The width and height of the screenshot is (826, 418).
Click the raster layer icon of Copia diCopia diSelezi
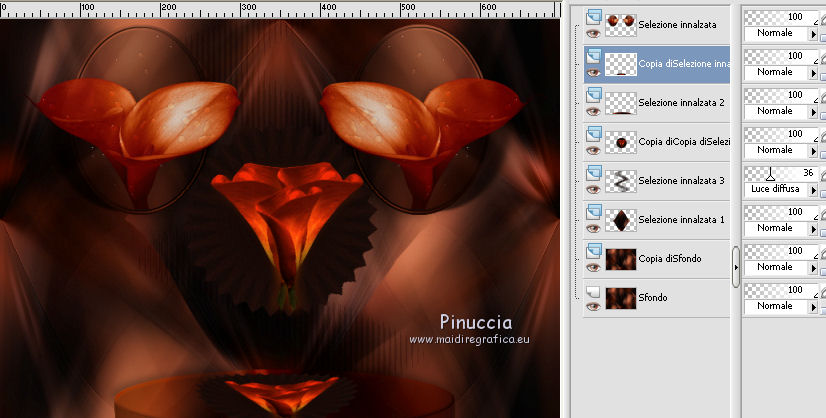(x=593, y=133)
